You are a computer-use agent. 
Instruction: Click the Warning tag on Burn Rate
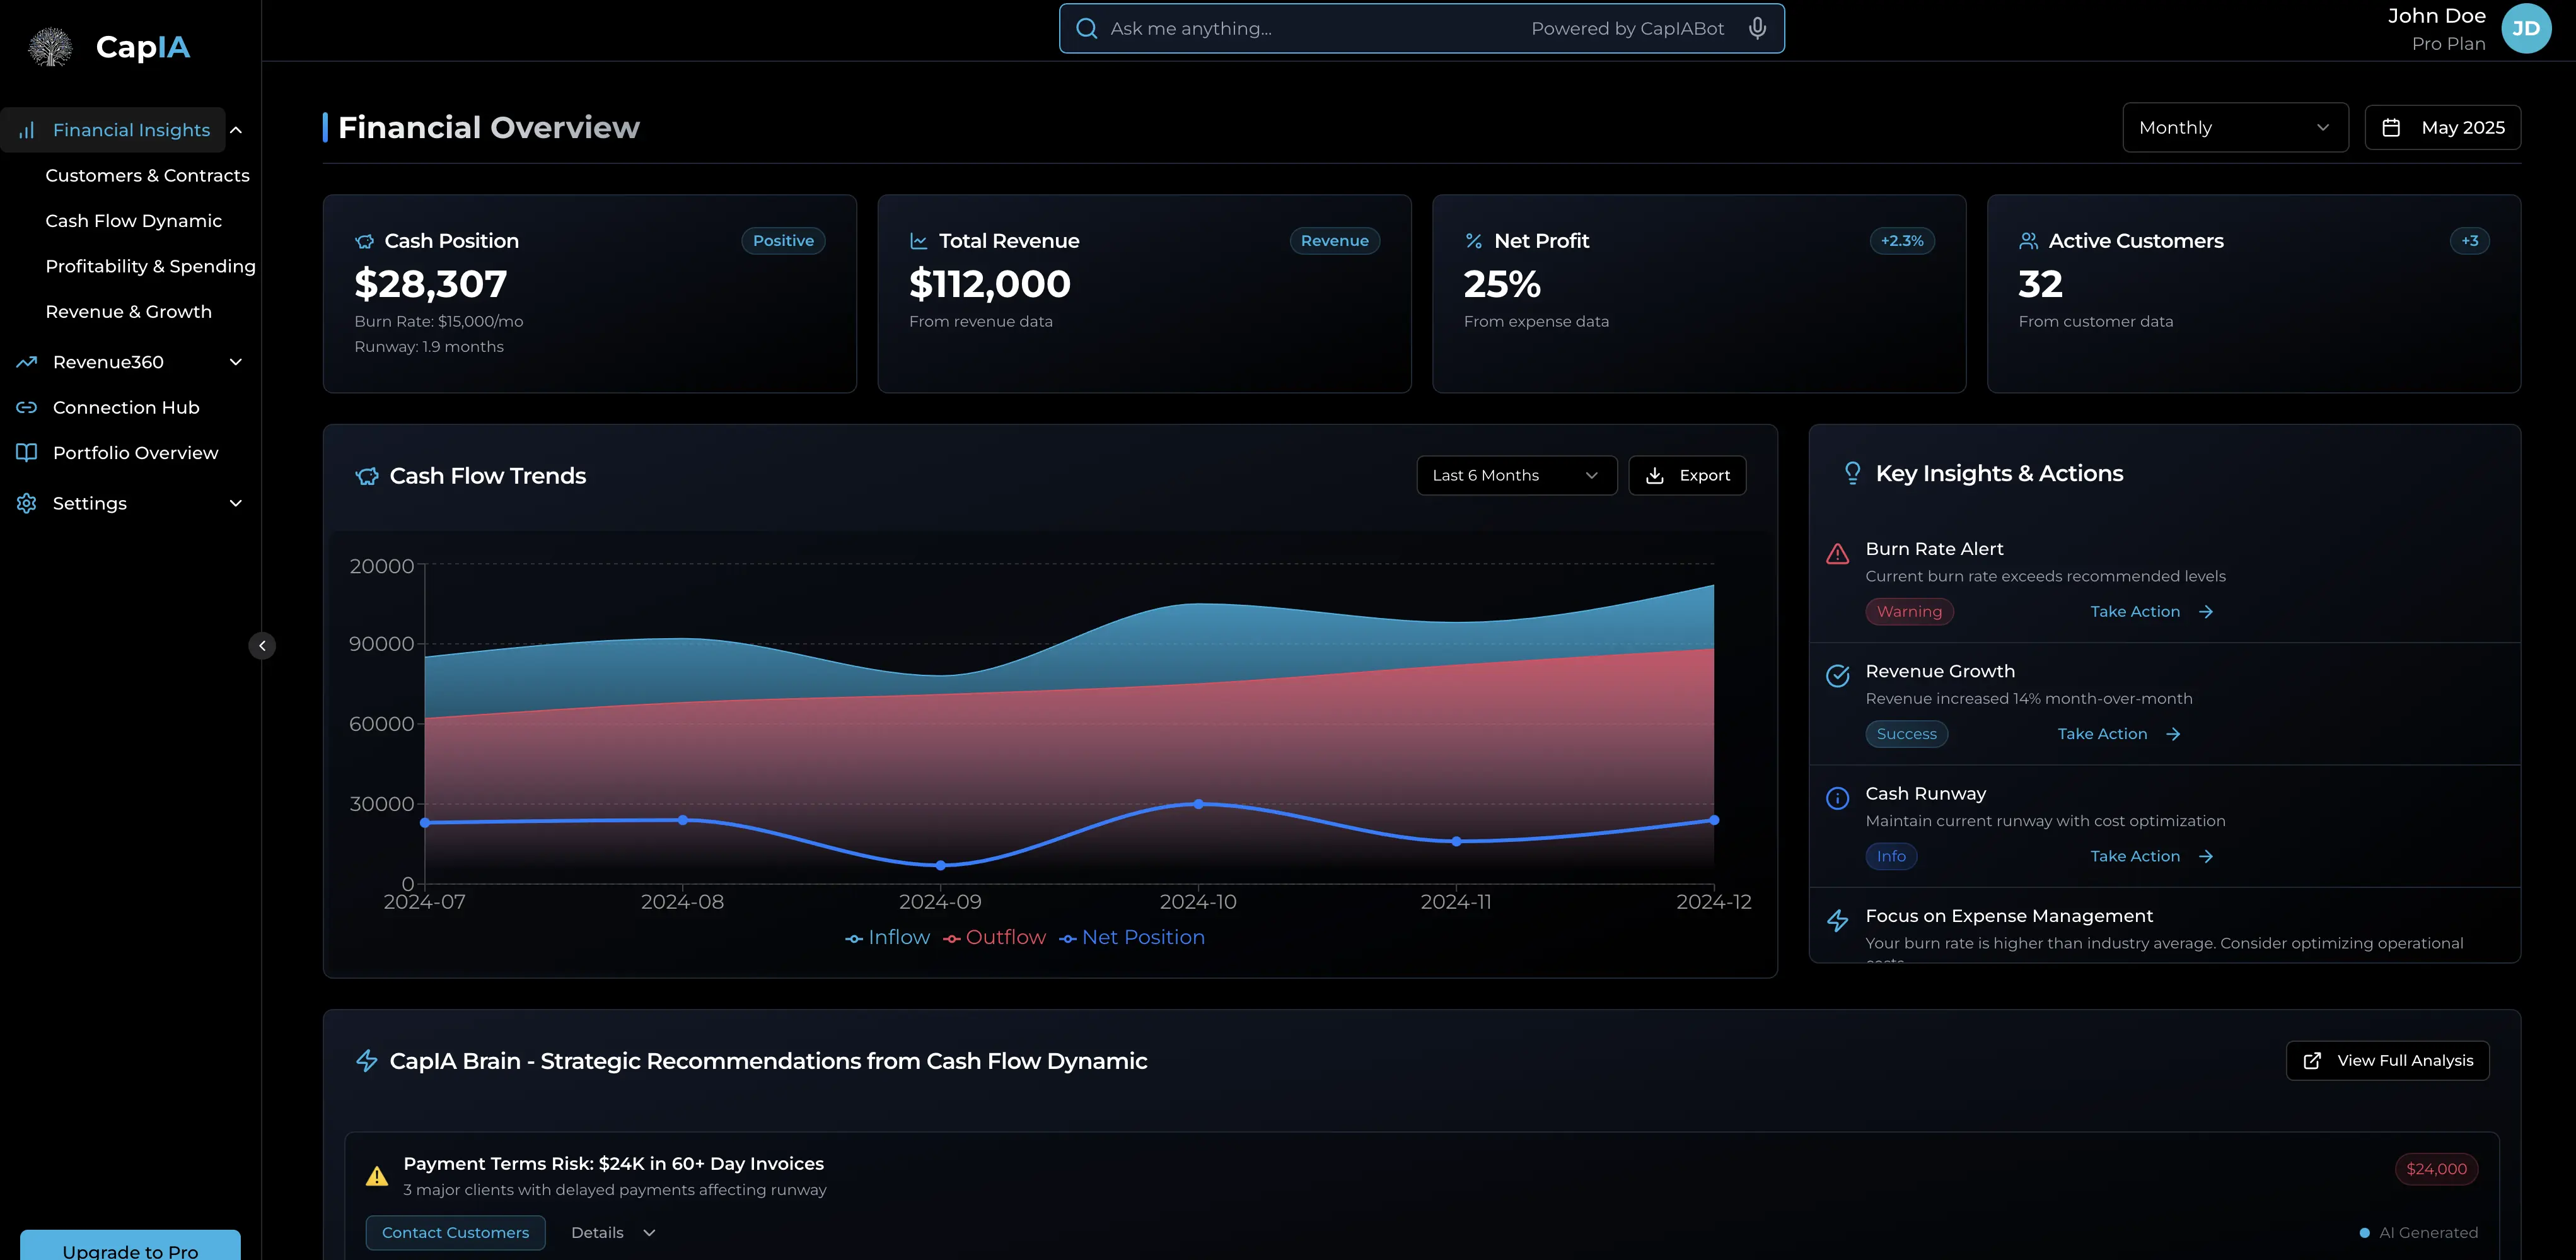click(x=1909, y=611)
